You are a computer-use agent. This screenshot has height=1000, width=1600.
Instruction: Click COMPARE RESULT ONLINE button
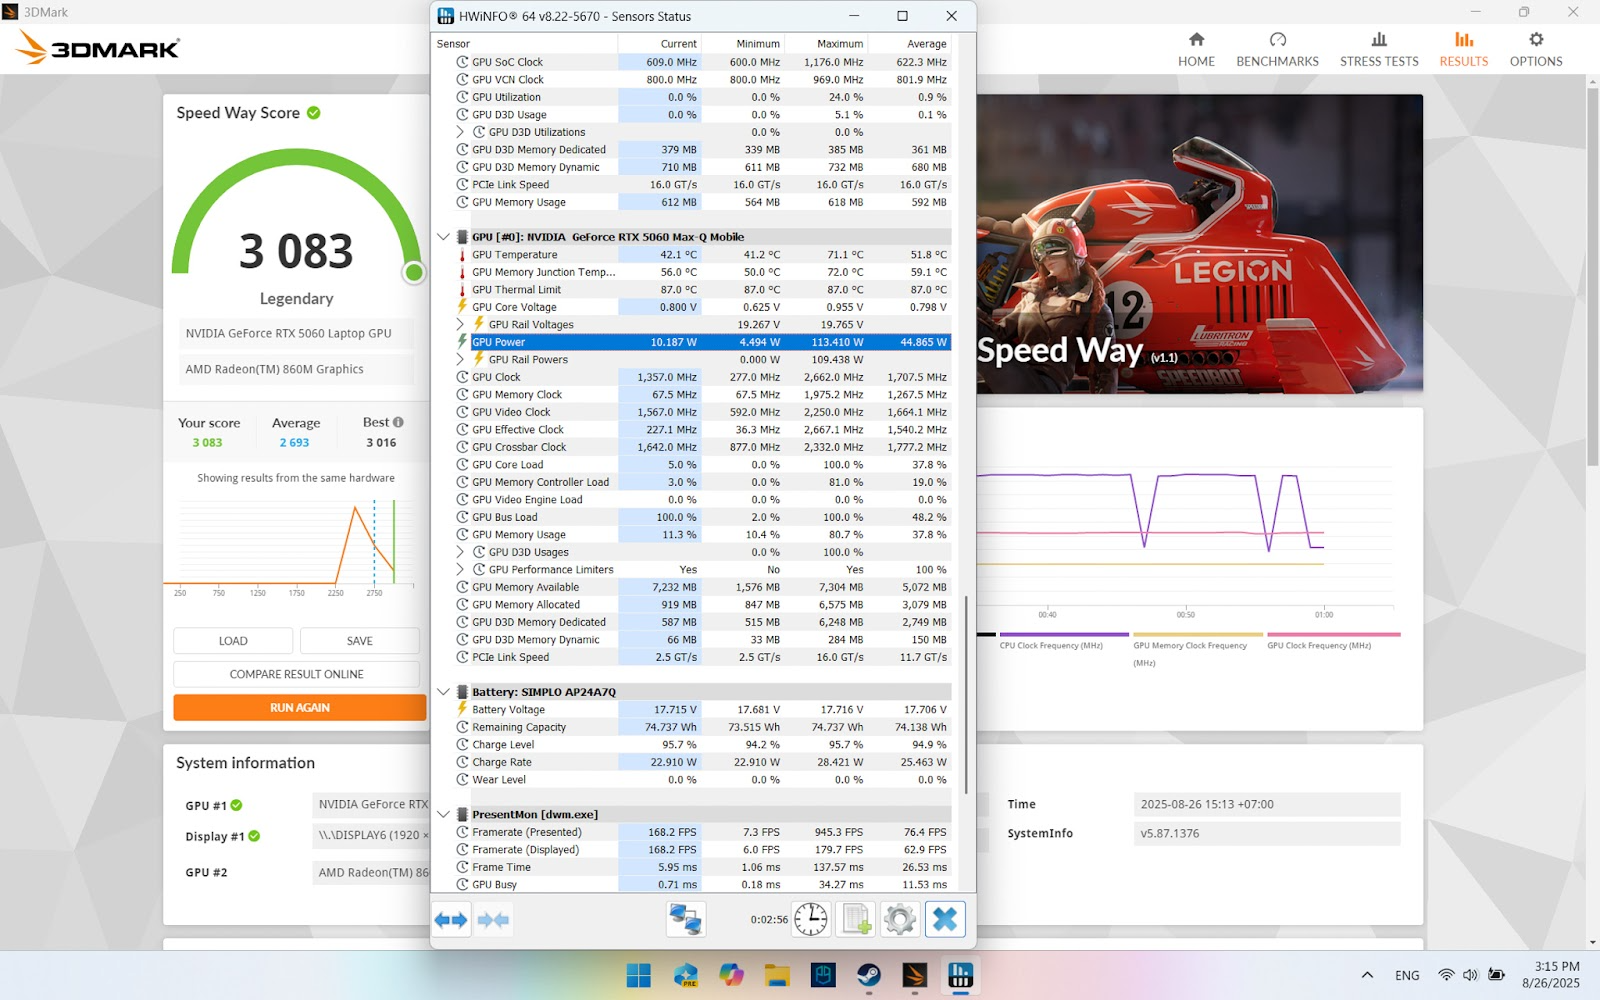297,674
